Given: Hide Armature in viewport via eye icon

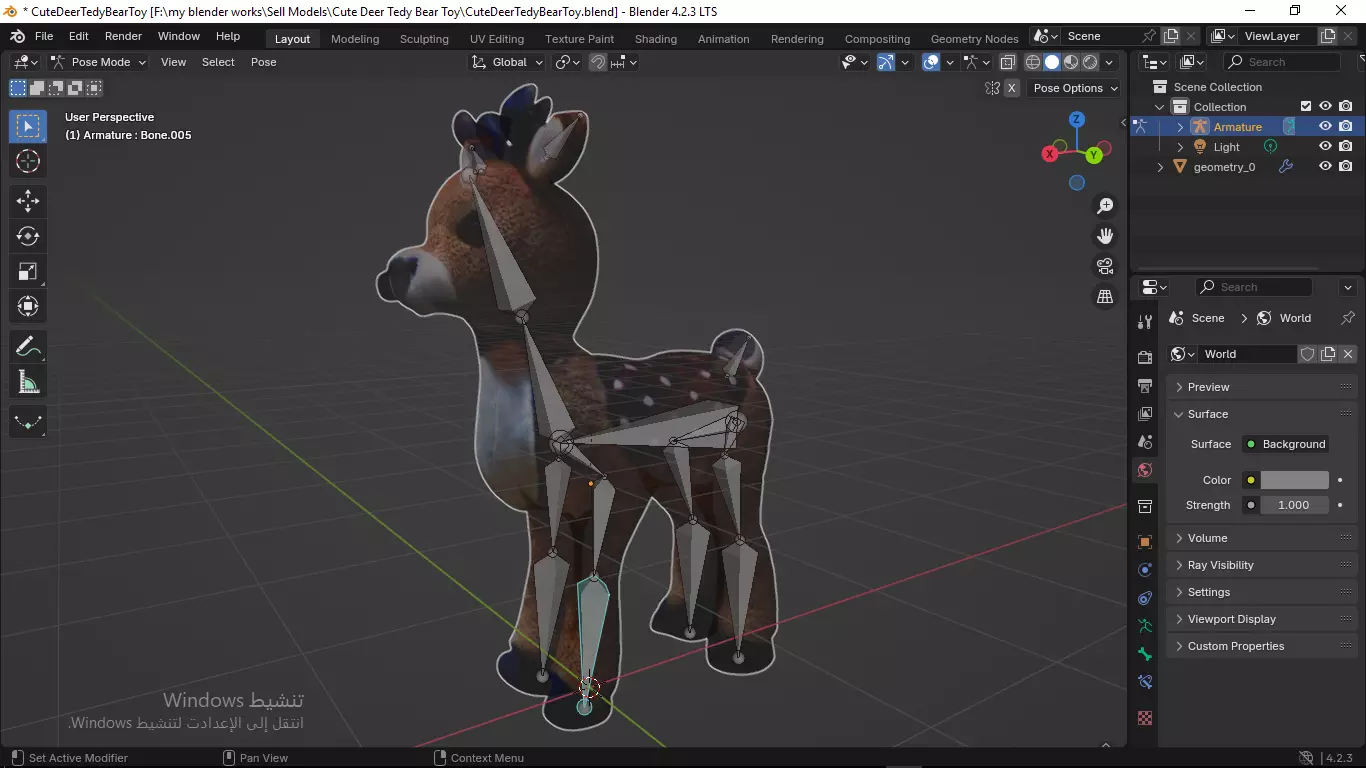Looking at the screenshot, I should click(1325, 126).
